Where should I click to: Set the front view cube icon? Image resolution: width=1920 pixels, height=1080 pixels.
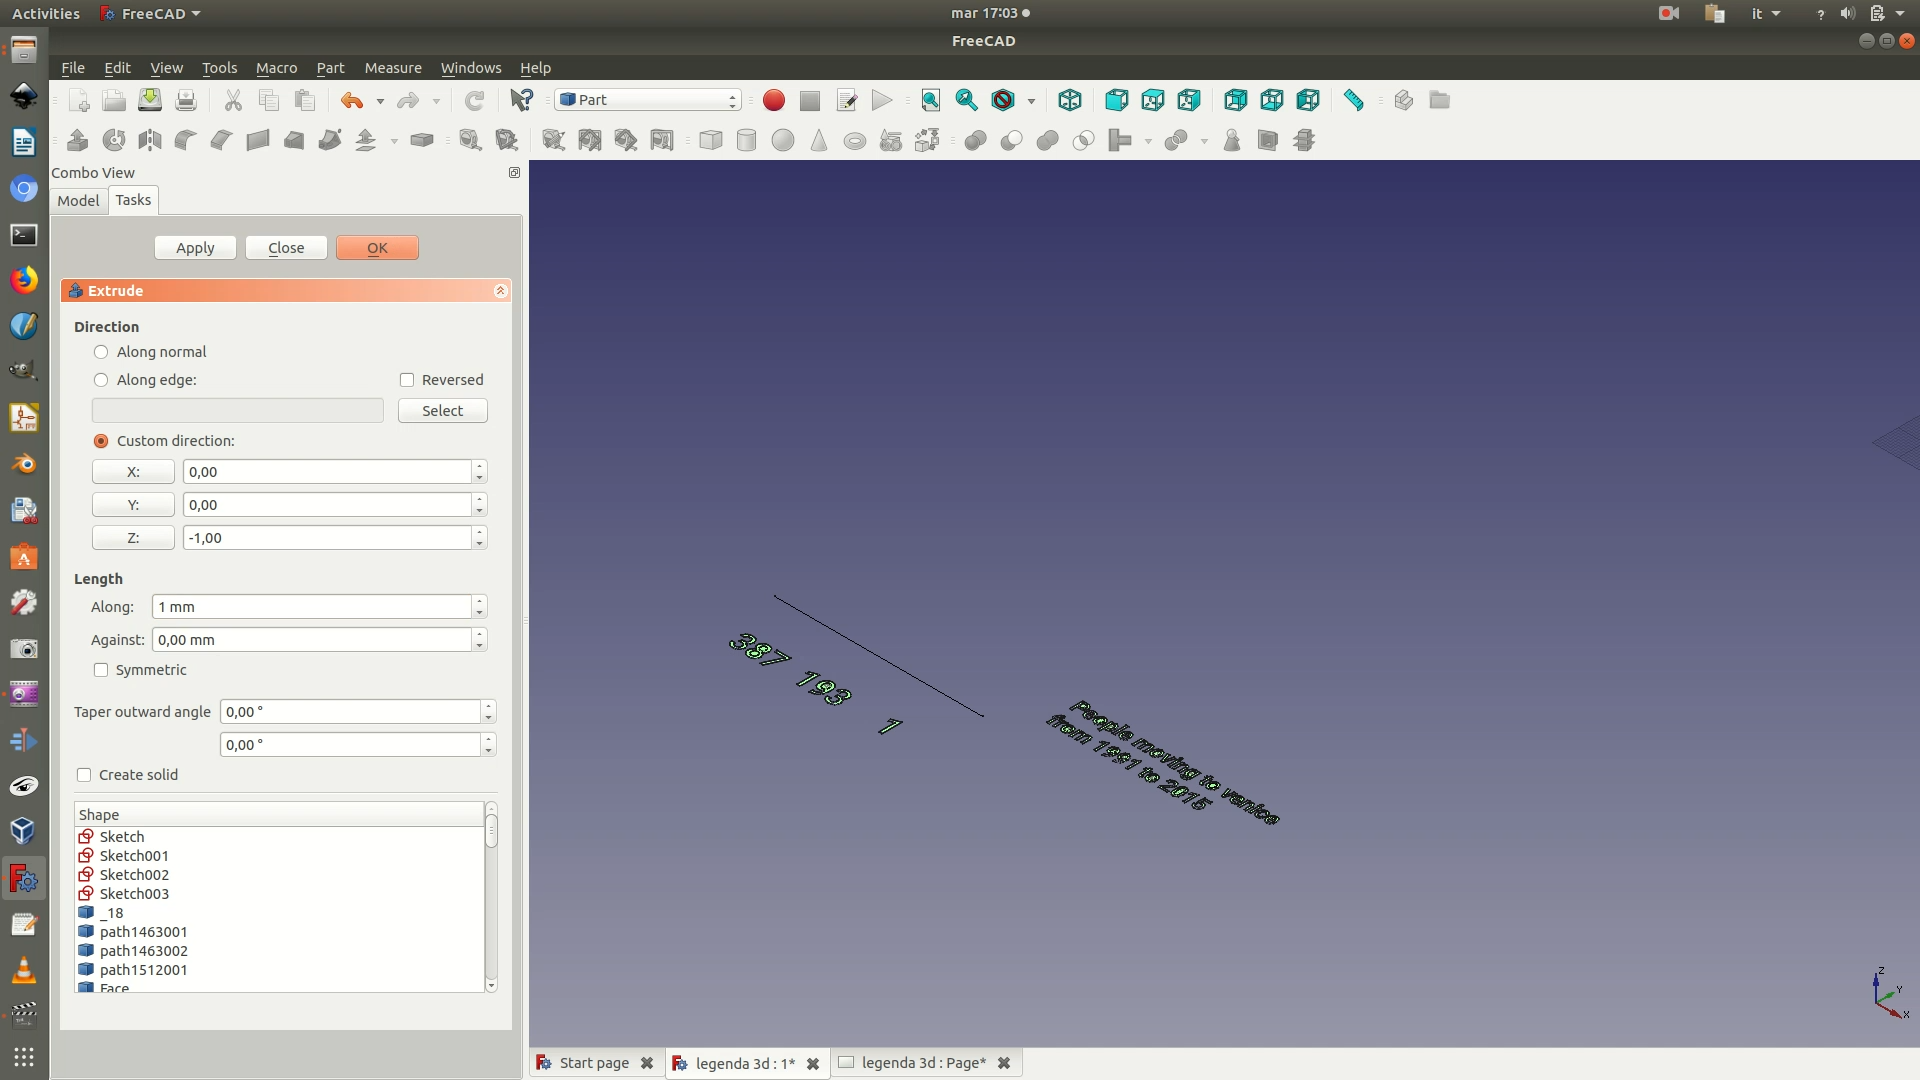[1116, 100]
